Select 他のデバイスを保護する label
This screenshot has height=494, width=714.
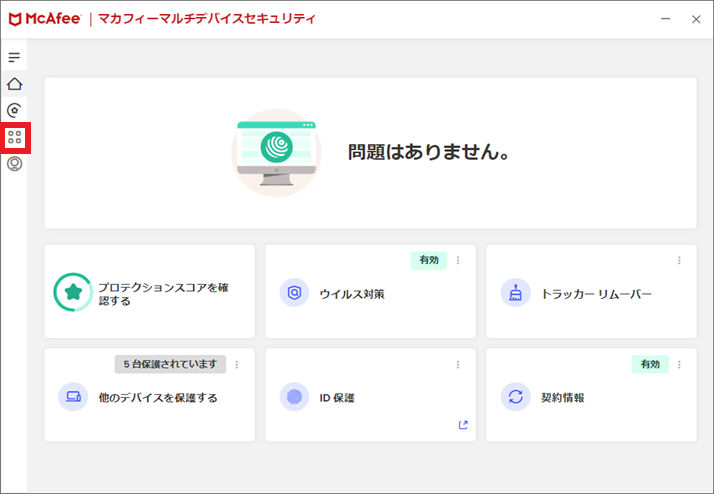point(158,398)
